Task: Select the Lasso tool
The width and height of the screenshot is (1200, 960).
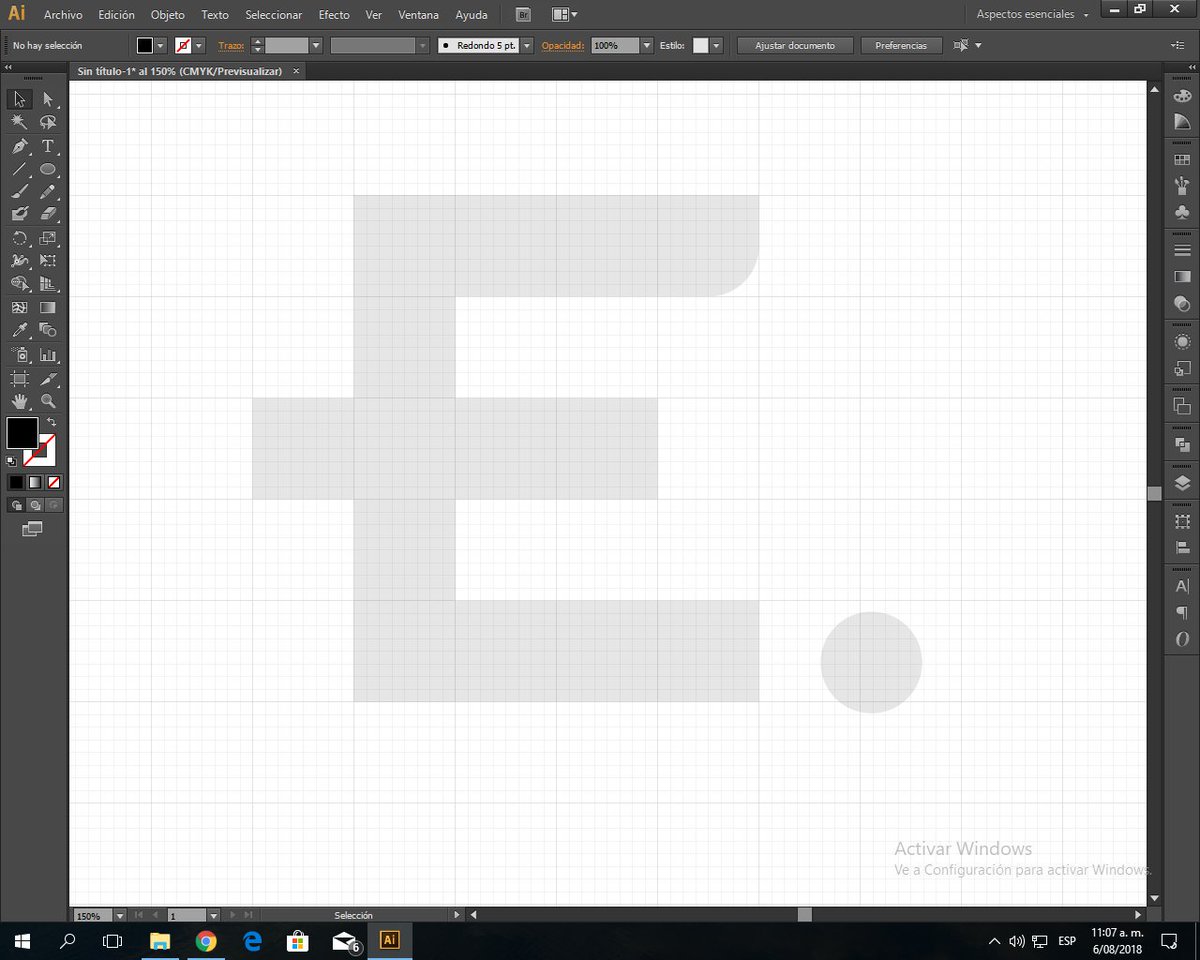Action: point(48,122)
